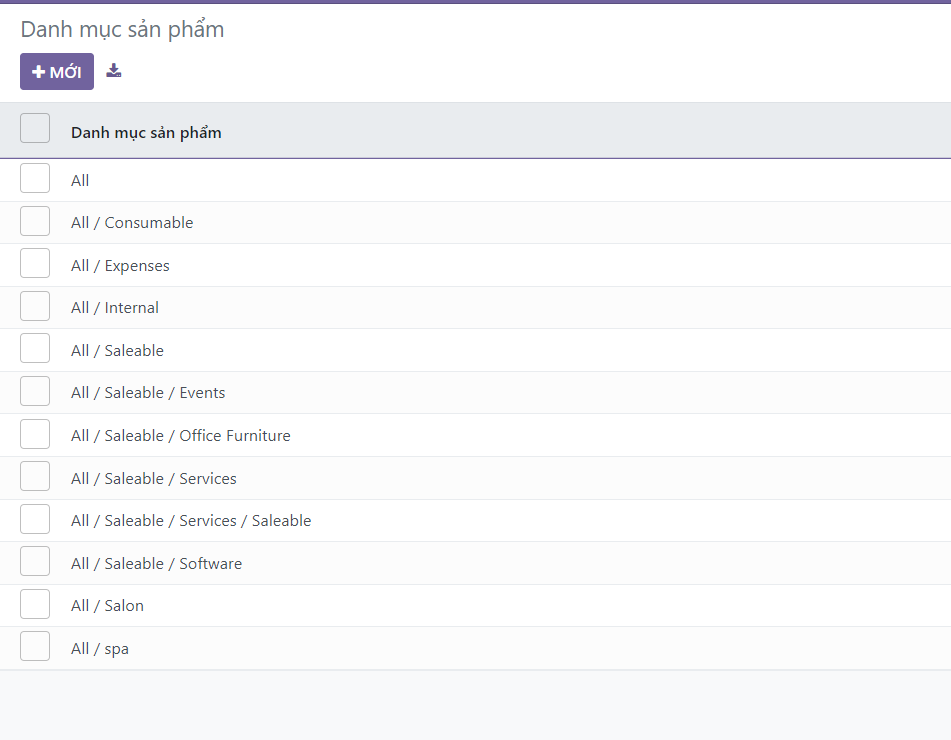Check the All / Saleable row checkbox
This screenshot has width=951, height=740.
(35, 349)
